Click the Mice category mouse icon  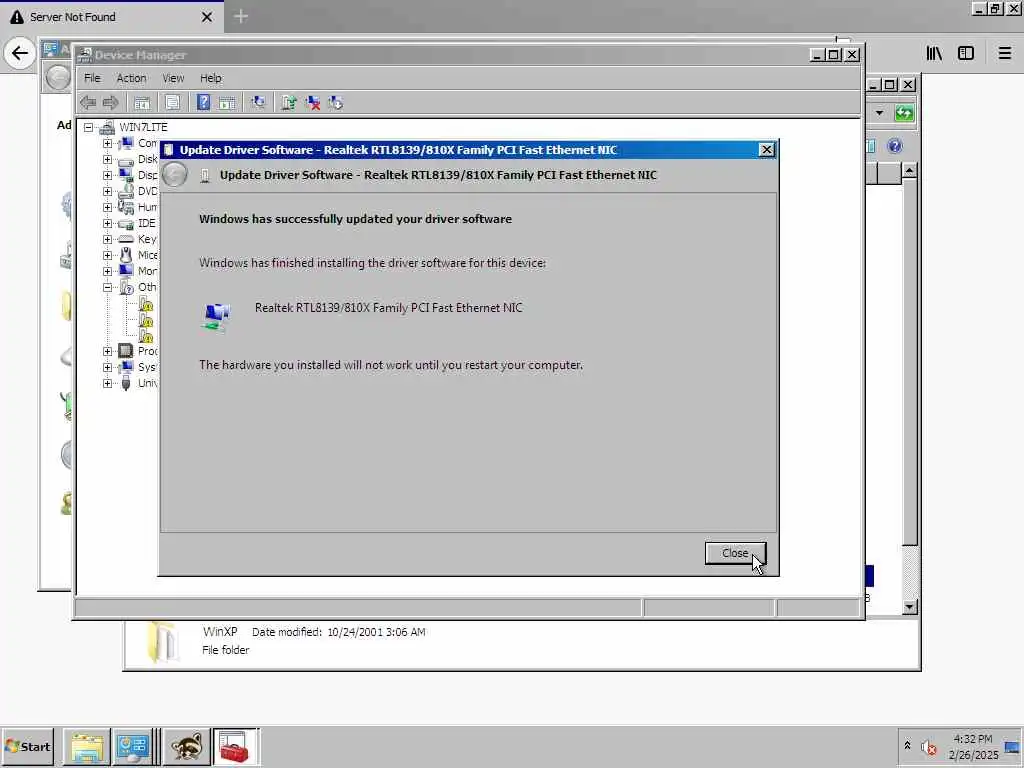point(126,255)
